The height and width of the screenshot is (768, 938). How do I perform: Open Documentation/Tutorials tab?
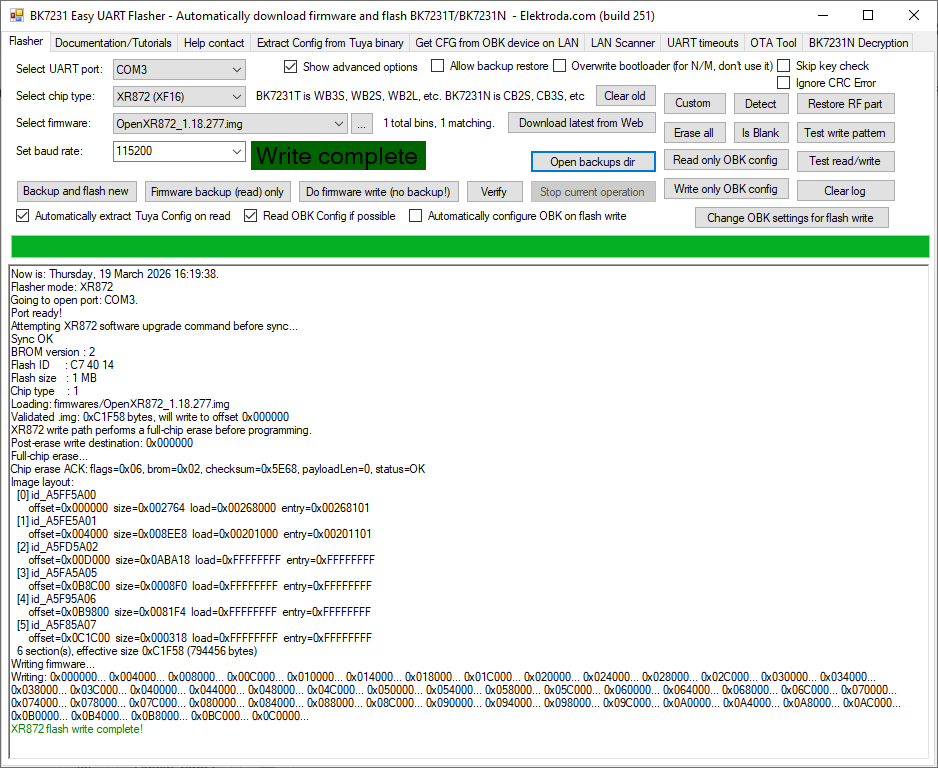click(x=113, y=43)
